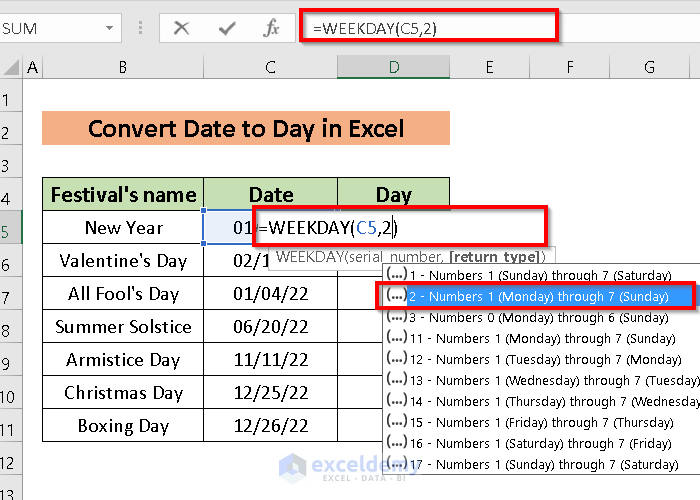Select column D header
This screenshot has height=500, width=700.
[393, 68]
